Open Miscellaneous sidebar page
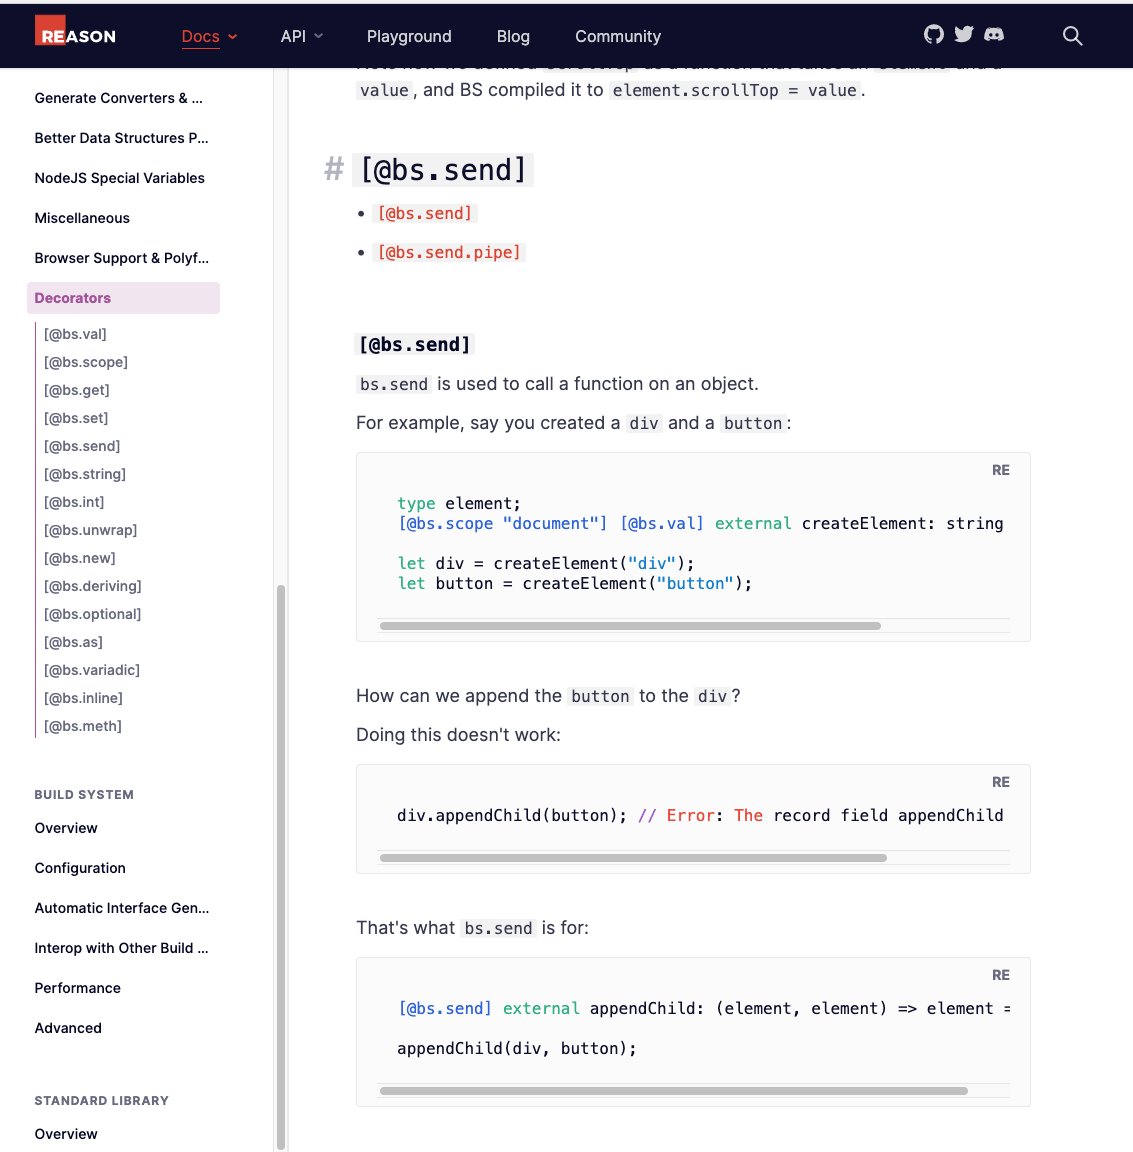The height and width of the screenshot is (1152, 1133). point(82,218)
